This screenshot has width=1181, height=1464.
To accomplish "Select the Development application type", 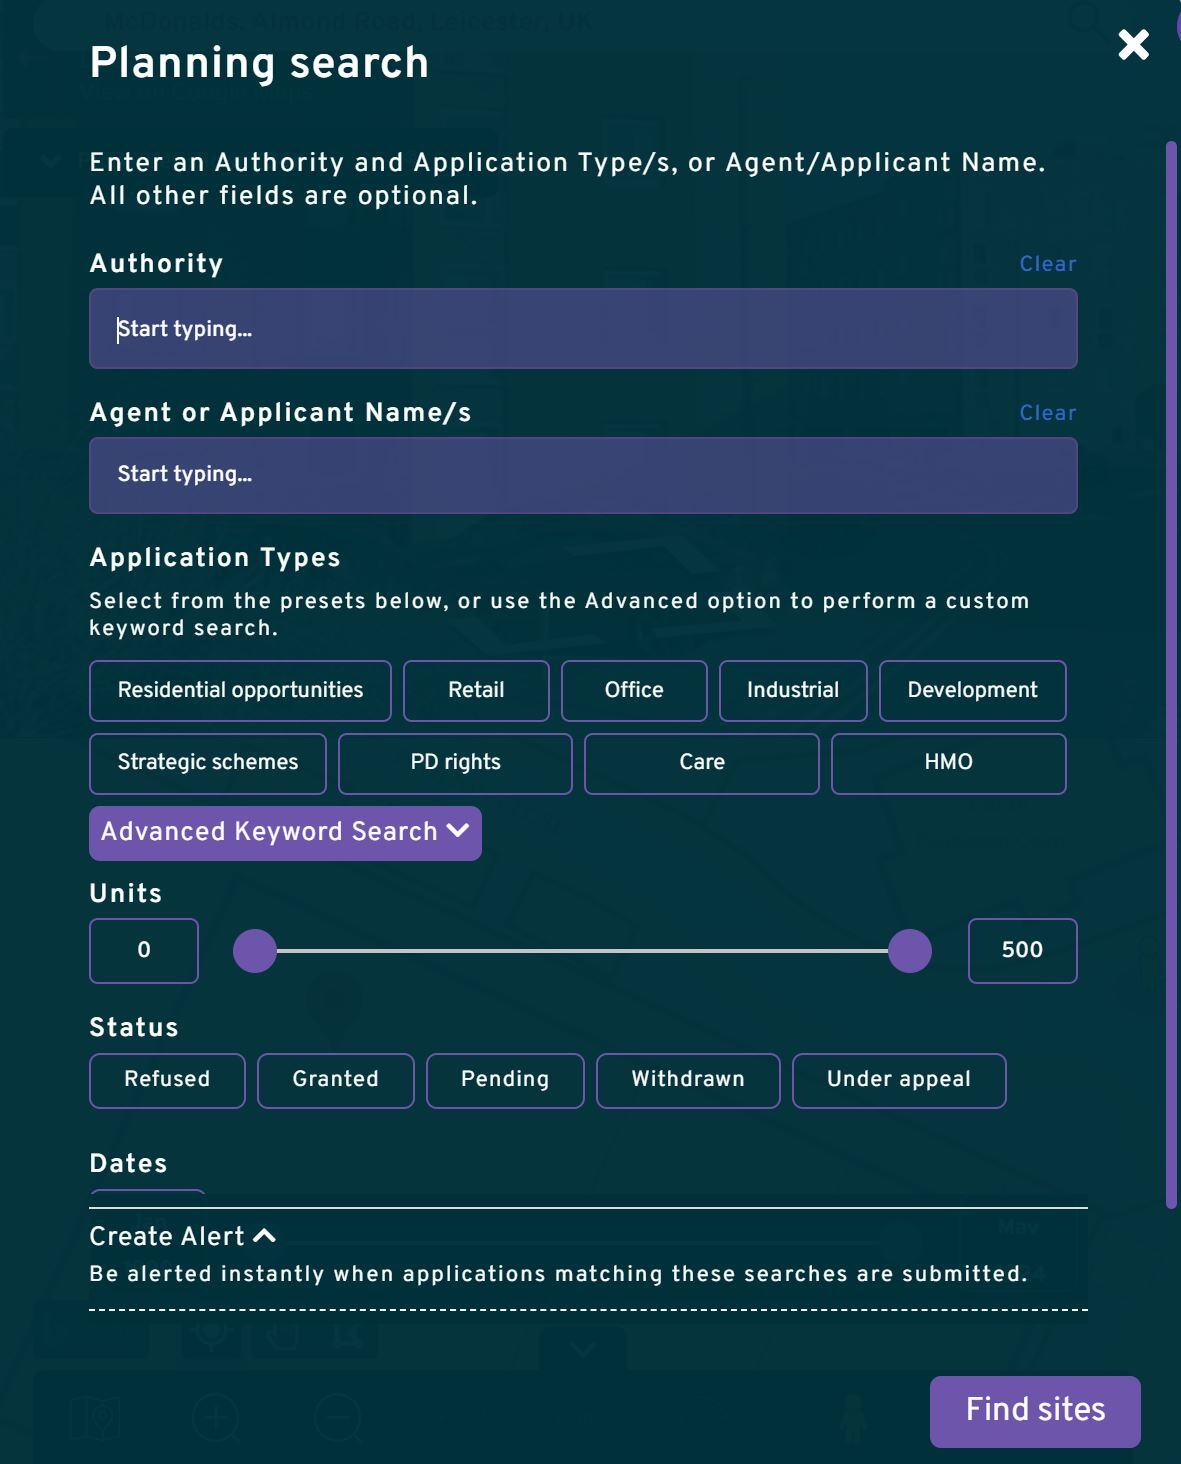I will point(972,690).
